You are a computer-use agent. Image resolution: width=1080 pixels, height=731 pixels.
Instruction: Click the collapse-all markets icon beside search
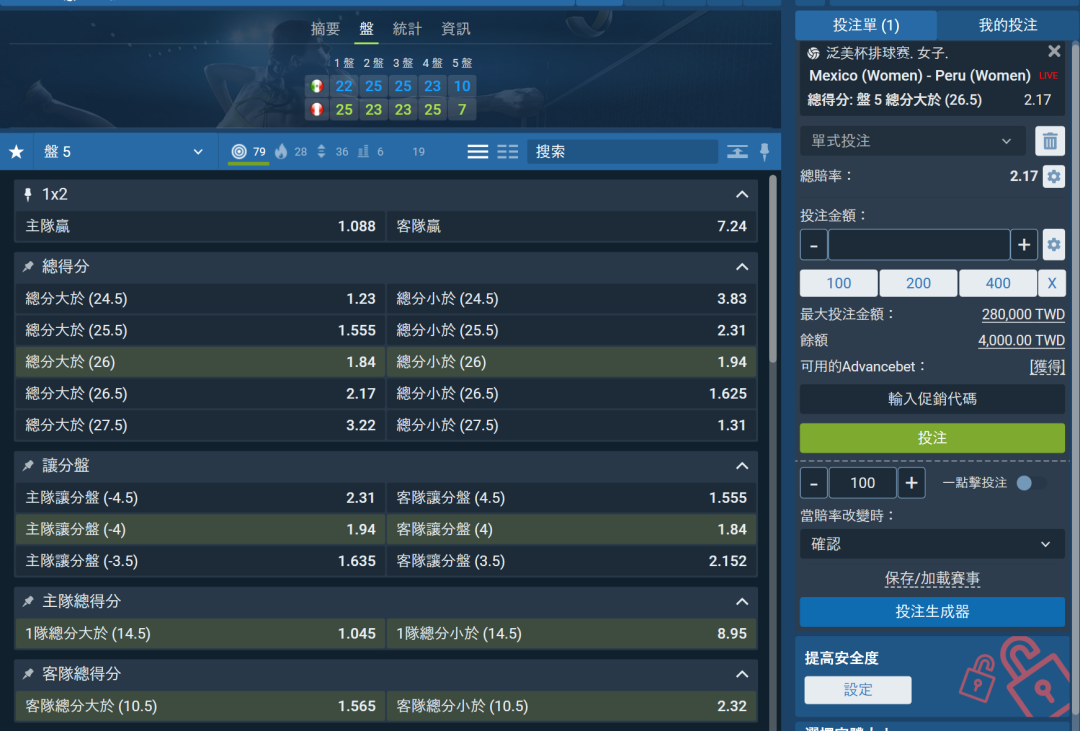tap(737, 152)
